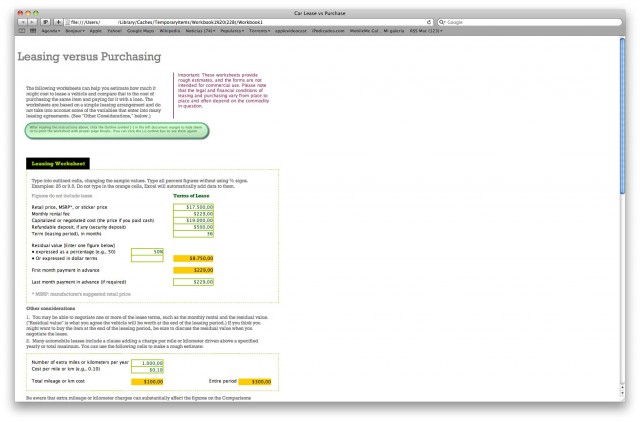Click the Google search magnifier icon

click(442, 22)
